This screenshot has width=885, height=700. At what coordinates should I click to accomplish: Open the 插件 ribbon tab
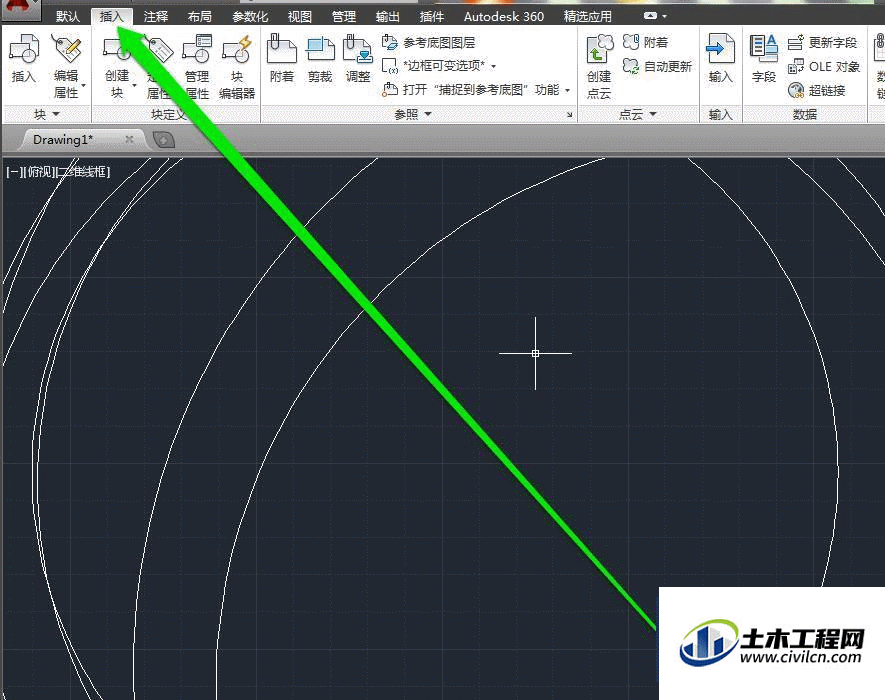432,16
